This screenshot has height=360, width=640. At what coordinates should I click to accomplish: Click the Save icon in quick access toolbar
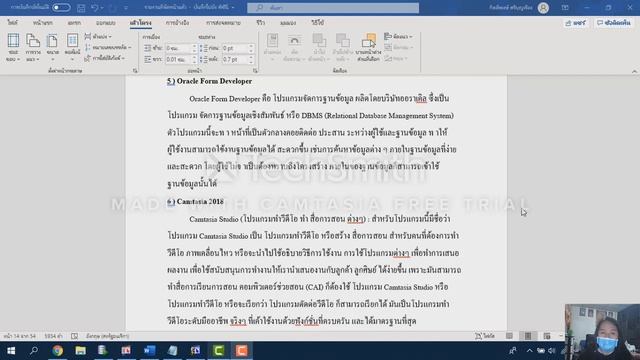(x=81, y=8)
